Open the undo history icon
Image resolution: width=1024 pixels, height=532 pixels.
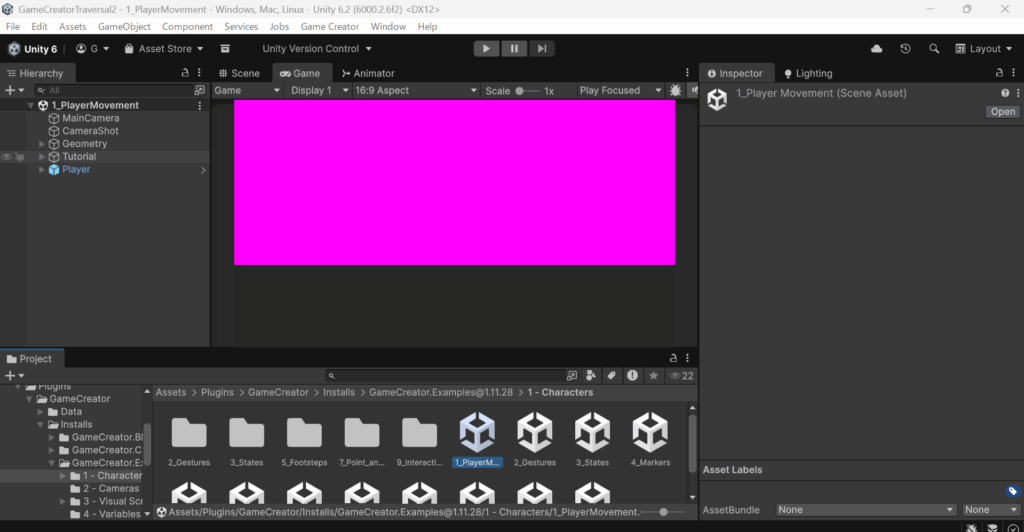(x=905, y=48)
